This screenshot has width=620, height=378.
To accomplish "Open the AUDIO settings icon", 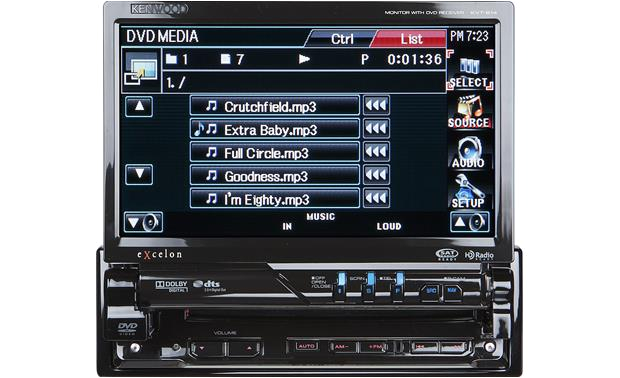I will click(x=469, y=152).
